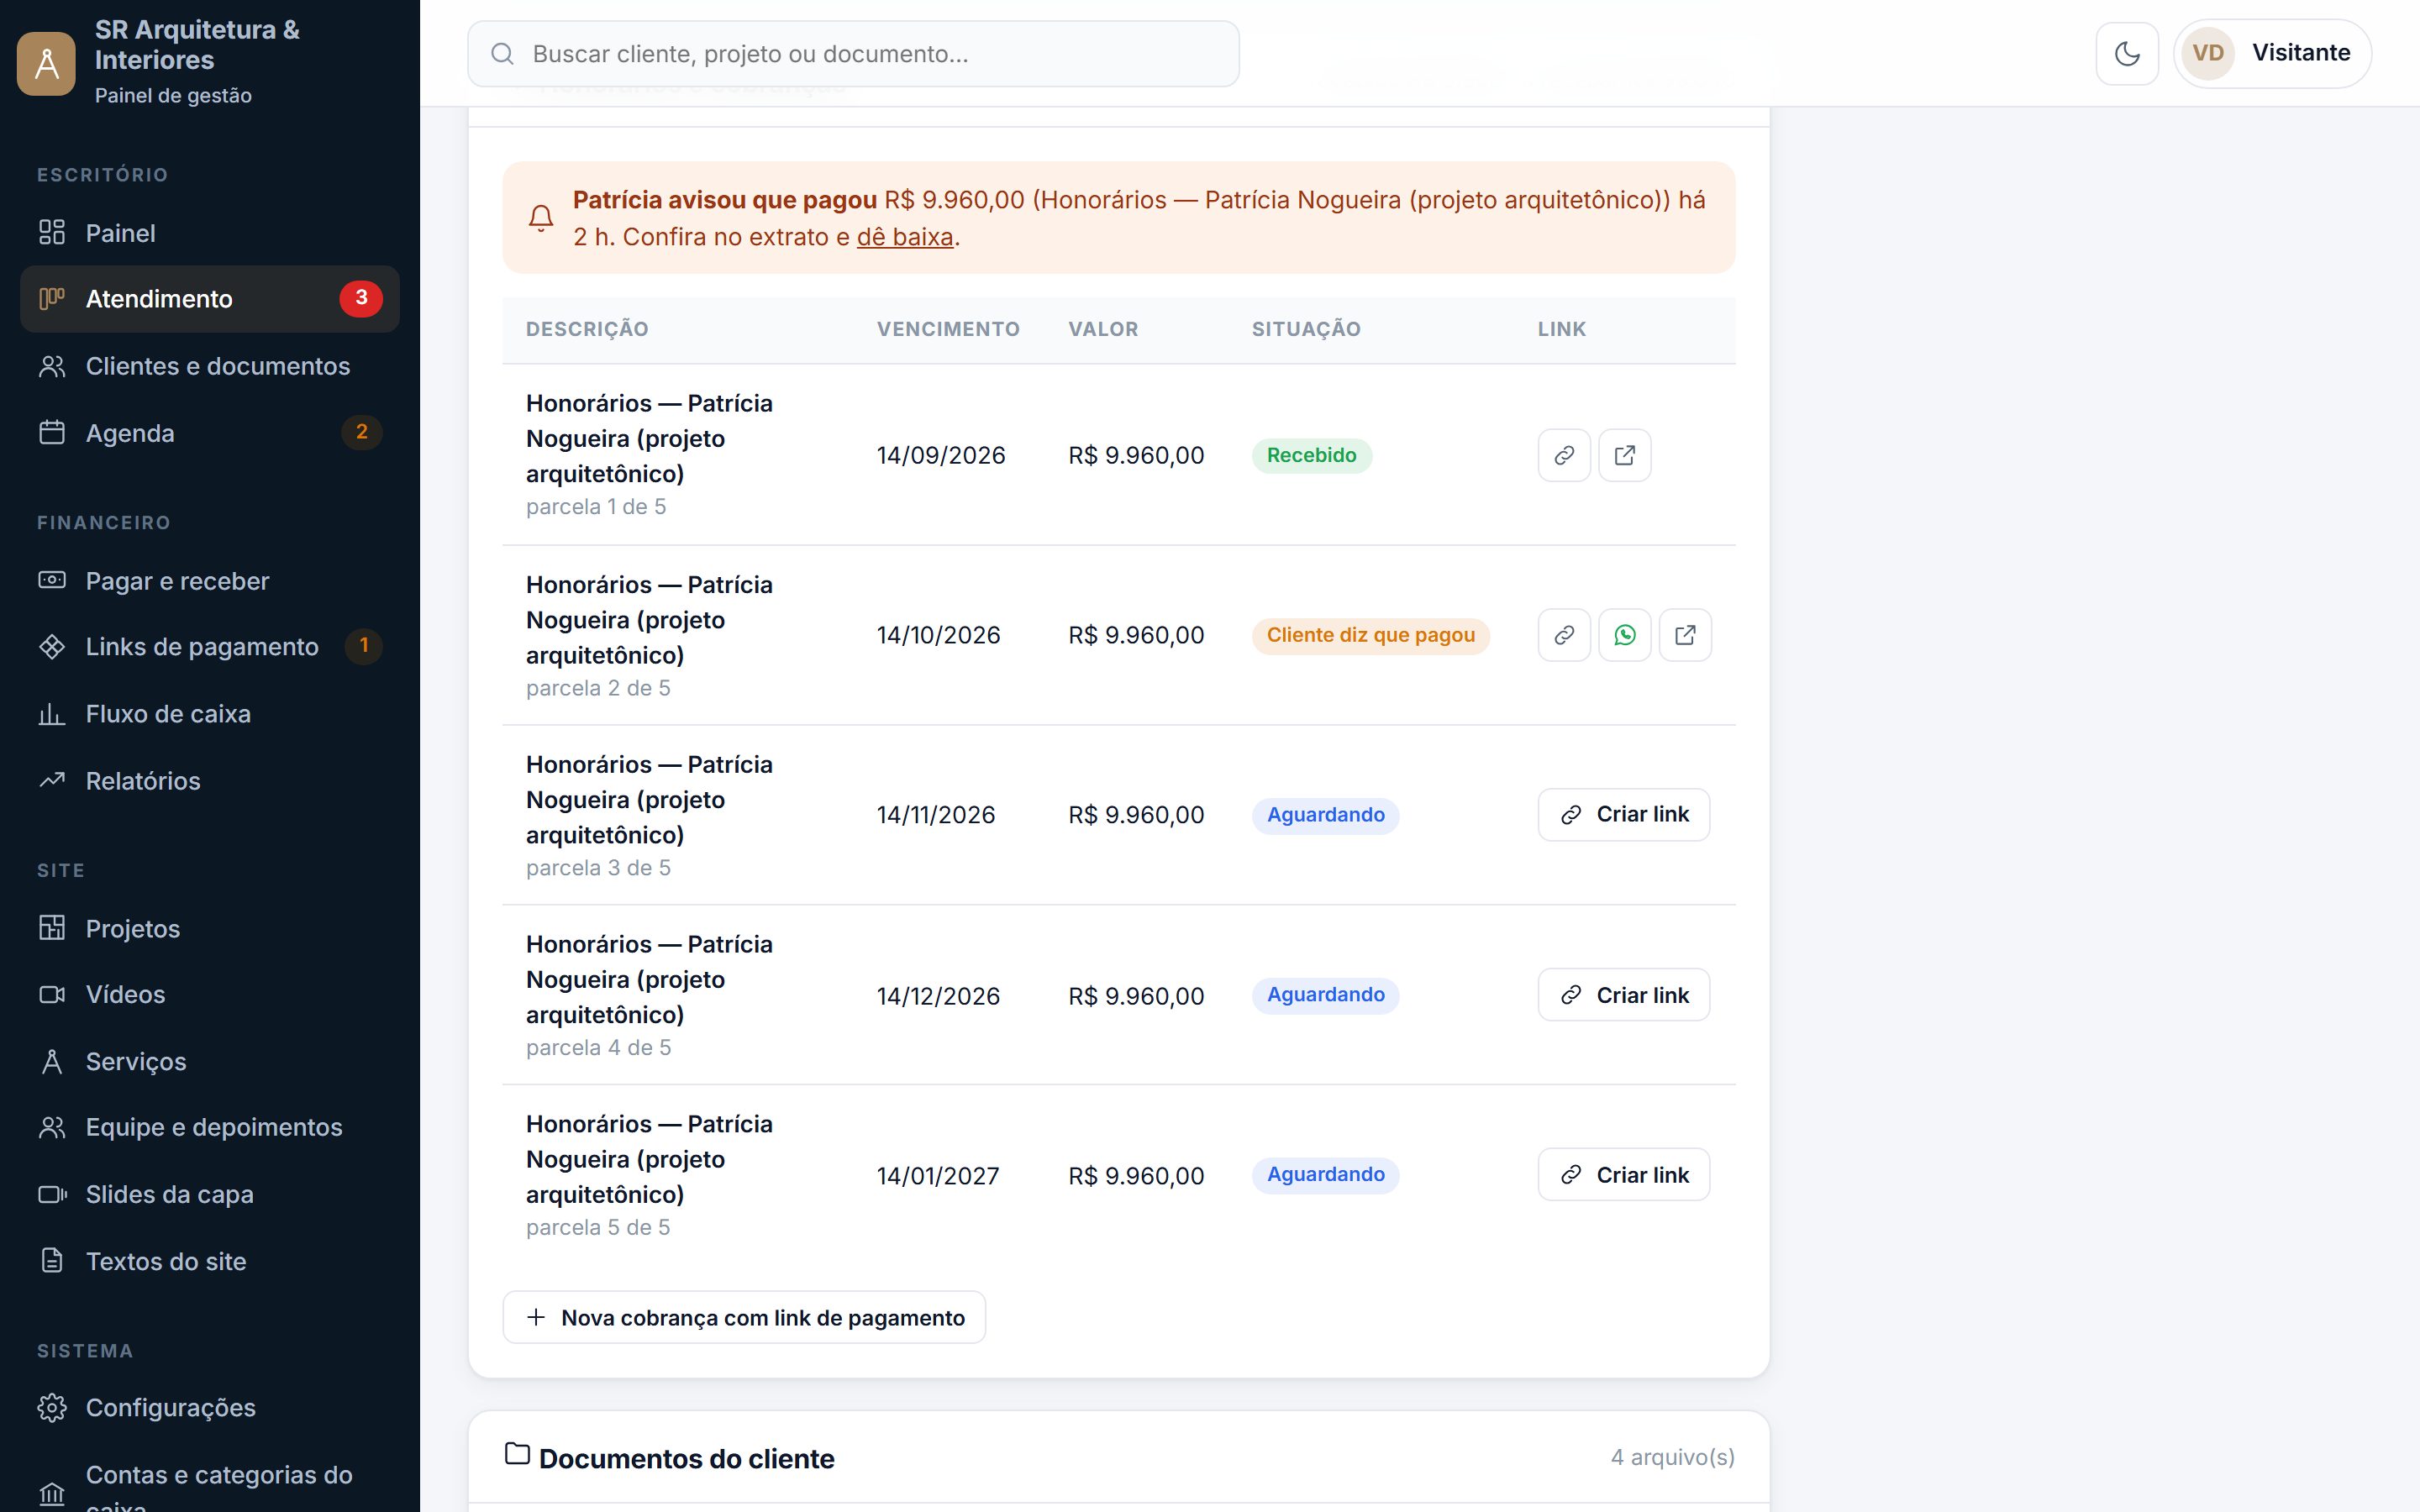View Fluxo de caixa
This screenshot has height=1512, width=2420.
(210, 714)
